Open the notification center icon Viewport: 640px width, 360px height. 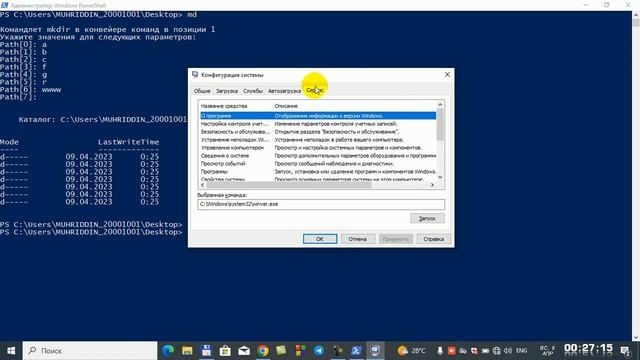click(x=625, y=351)
